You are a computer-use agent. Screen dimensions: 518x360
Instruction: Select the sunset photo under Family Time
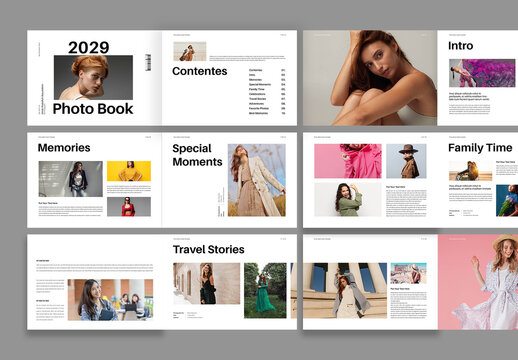[470, 171]
